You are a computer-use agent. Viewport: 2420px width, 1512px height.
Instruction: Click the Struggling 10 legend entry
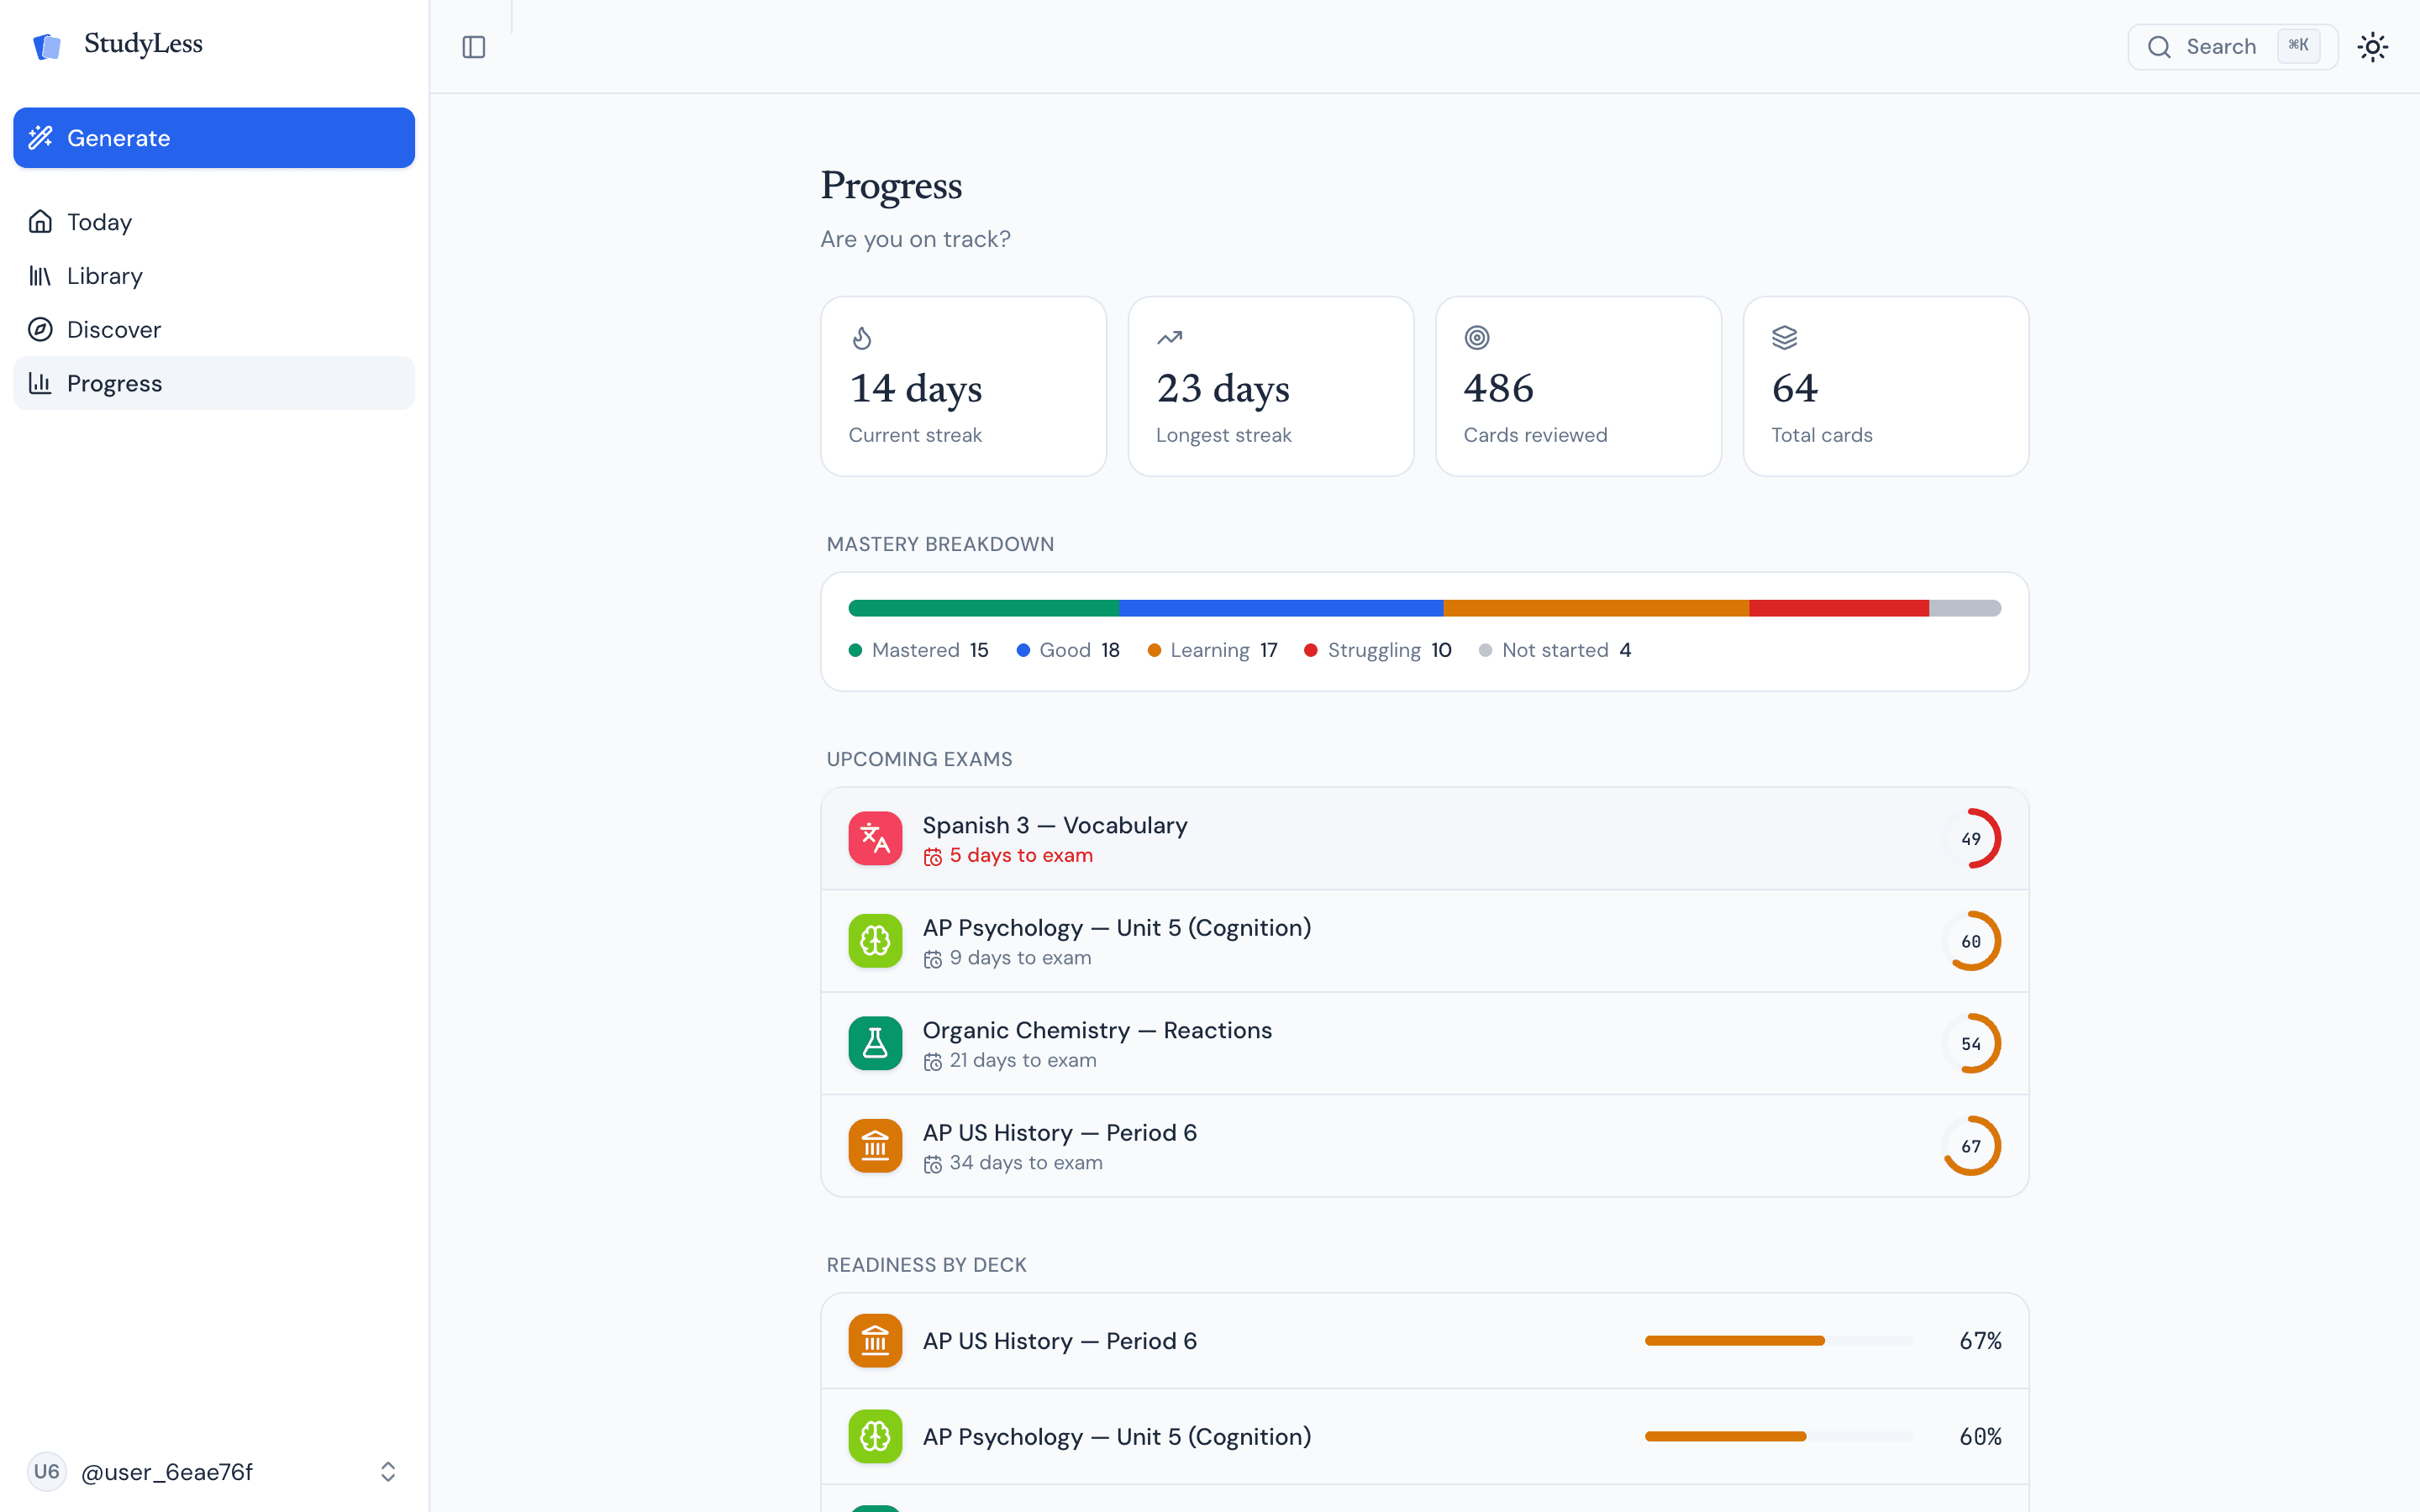(x=1378, y=650)
